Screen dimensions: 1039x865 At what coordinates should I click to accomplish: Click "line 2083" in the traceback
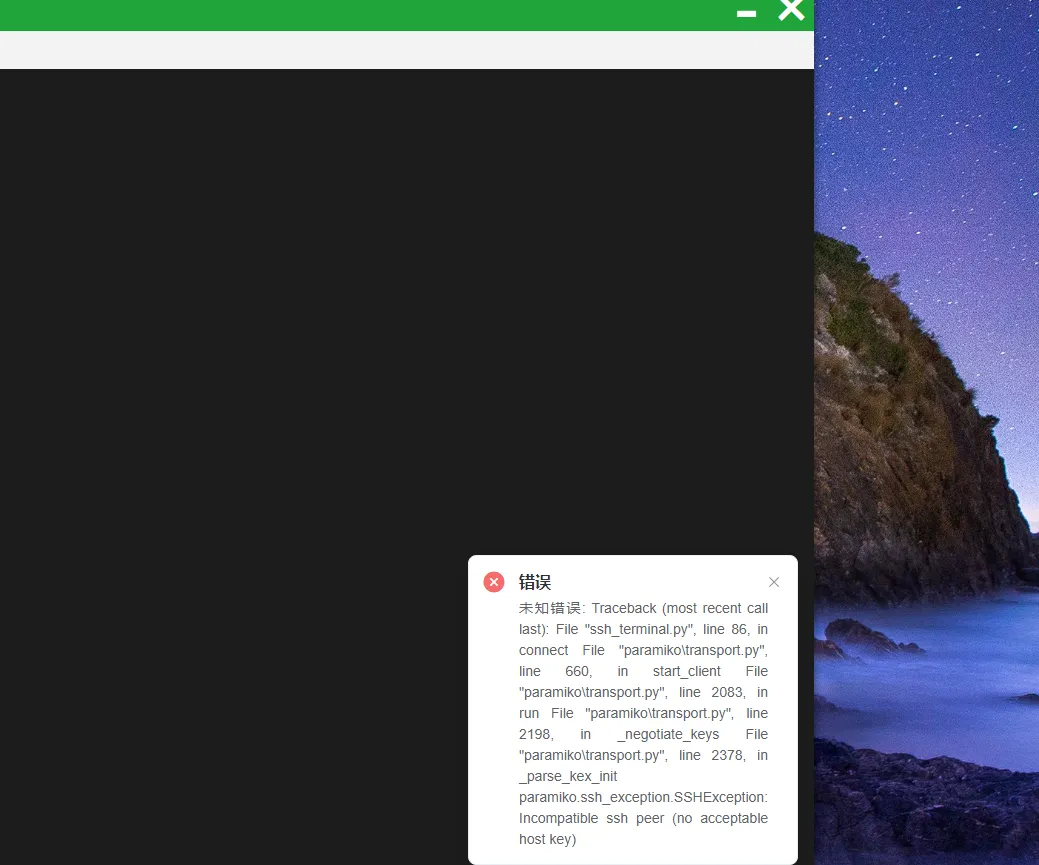coord(711,692)
